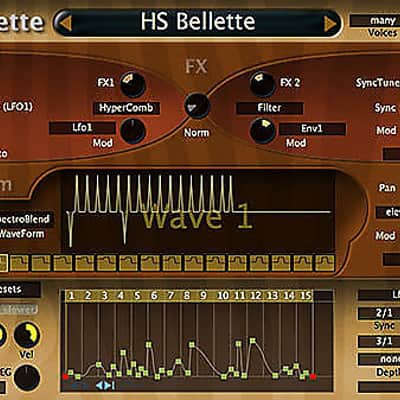Go to next preset with right arrow
The width and height of the screenshot is (400, 400).
(330, 24)
